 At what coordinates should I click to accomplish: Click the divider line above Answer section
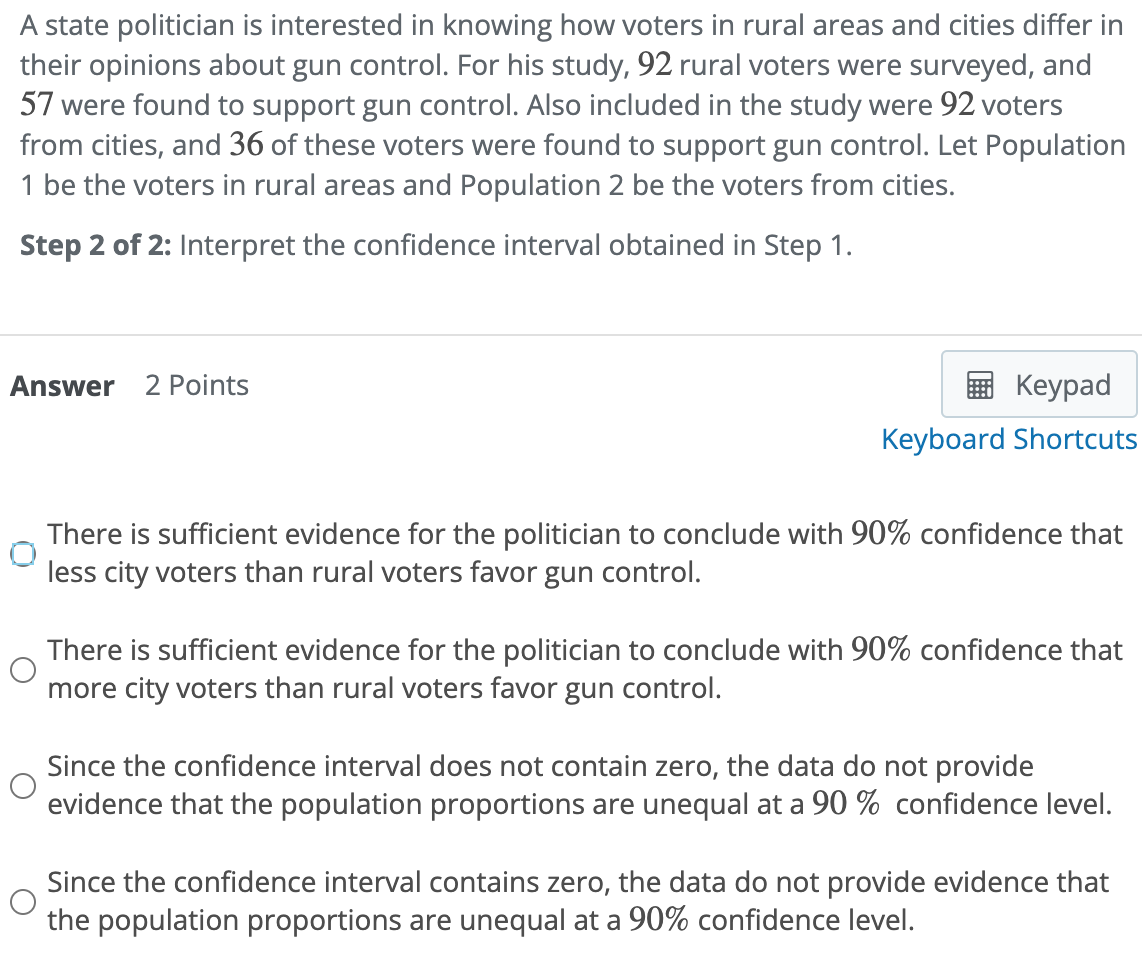click(x=571, y=335)
